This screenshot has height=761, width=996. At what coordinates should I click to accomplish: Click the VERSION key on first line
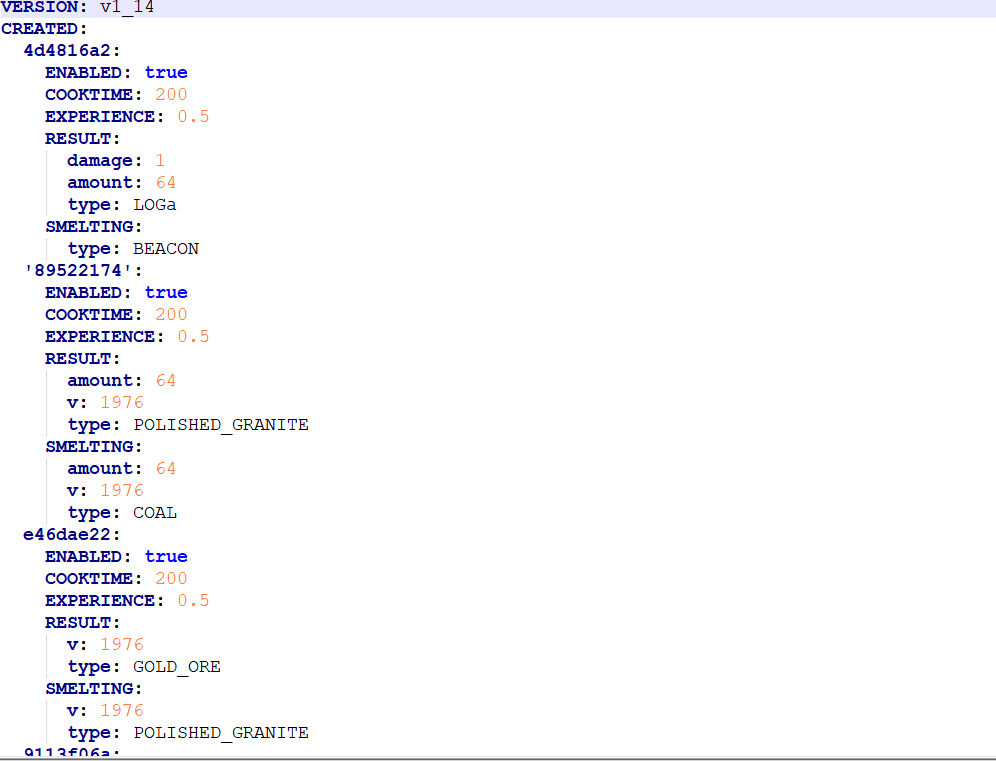click(40, 7)
